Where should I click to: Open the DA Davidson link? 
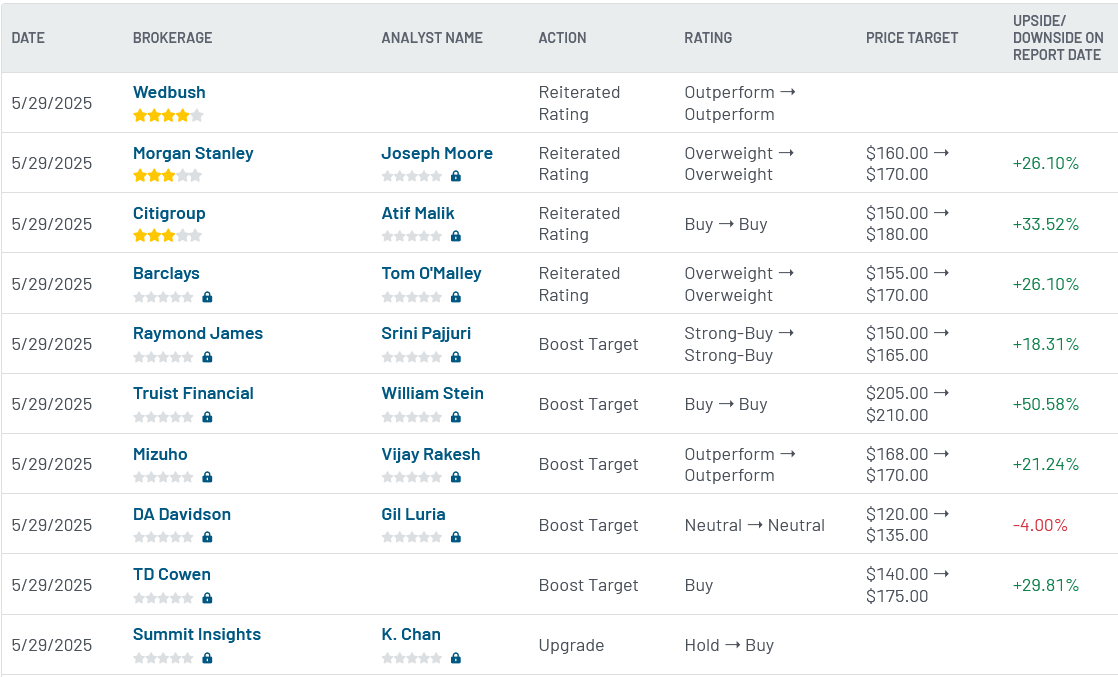click(x=181, y=514)
